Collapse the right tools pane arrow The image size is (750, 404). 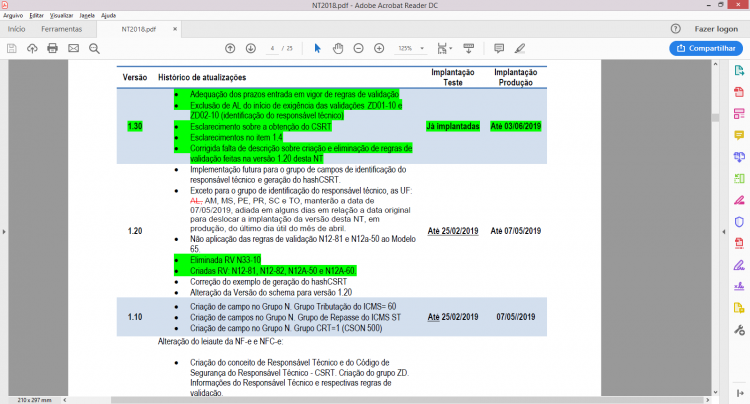[x=724, y=232]
